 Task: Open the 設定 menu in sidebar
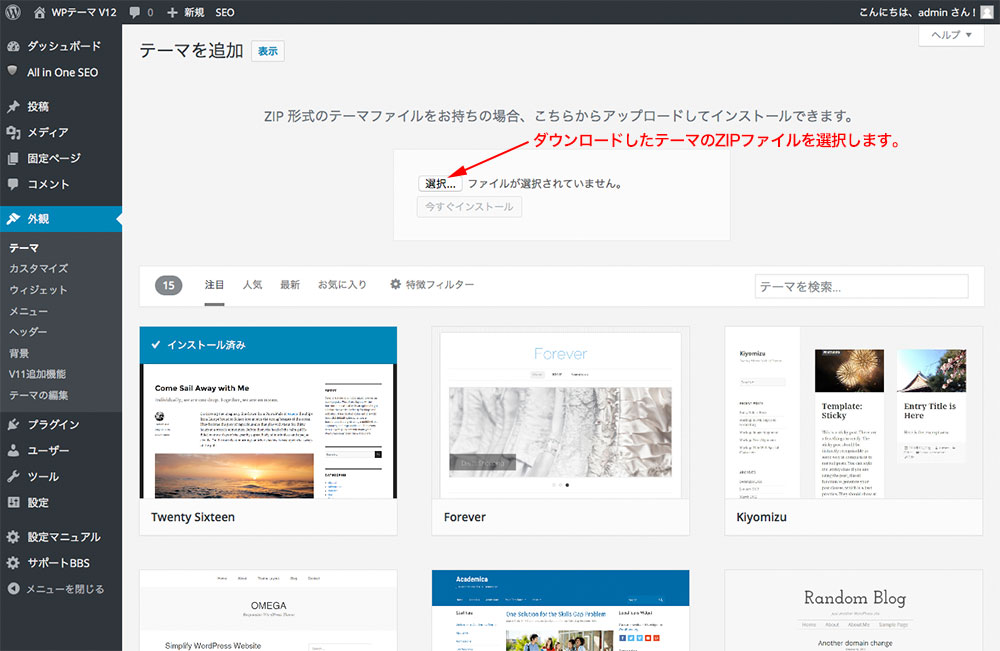(38, 502)
